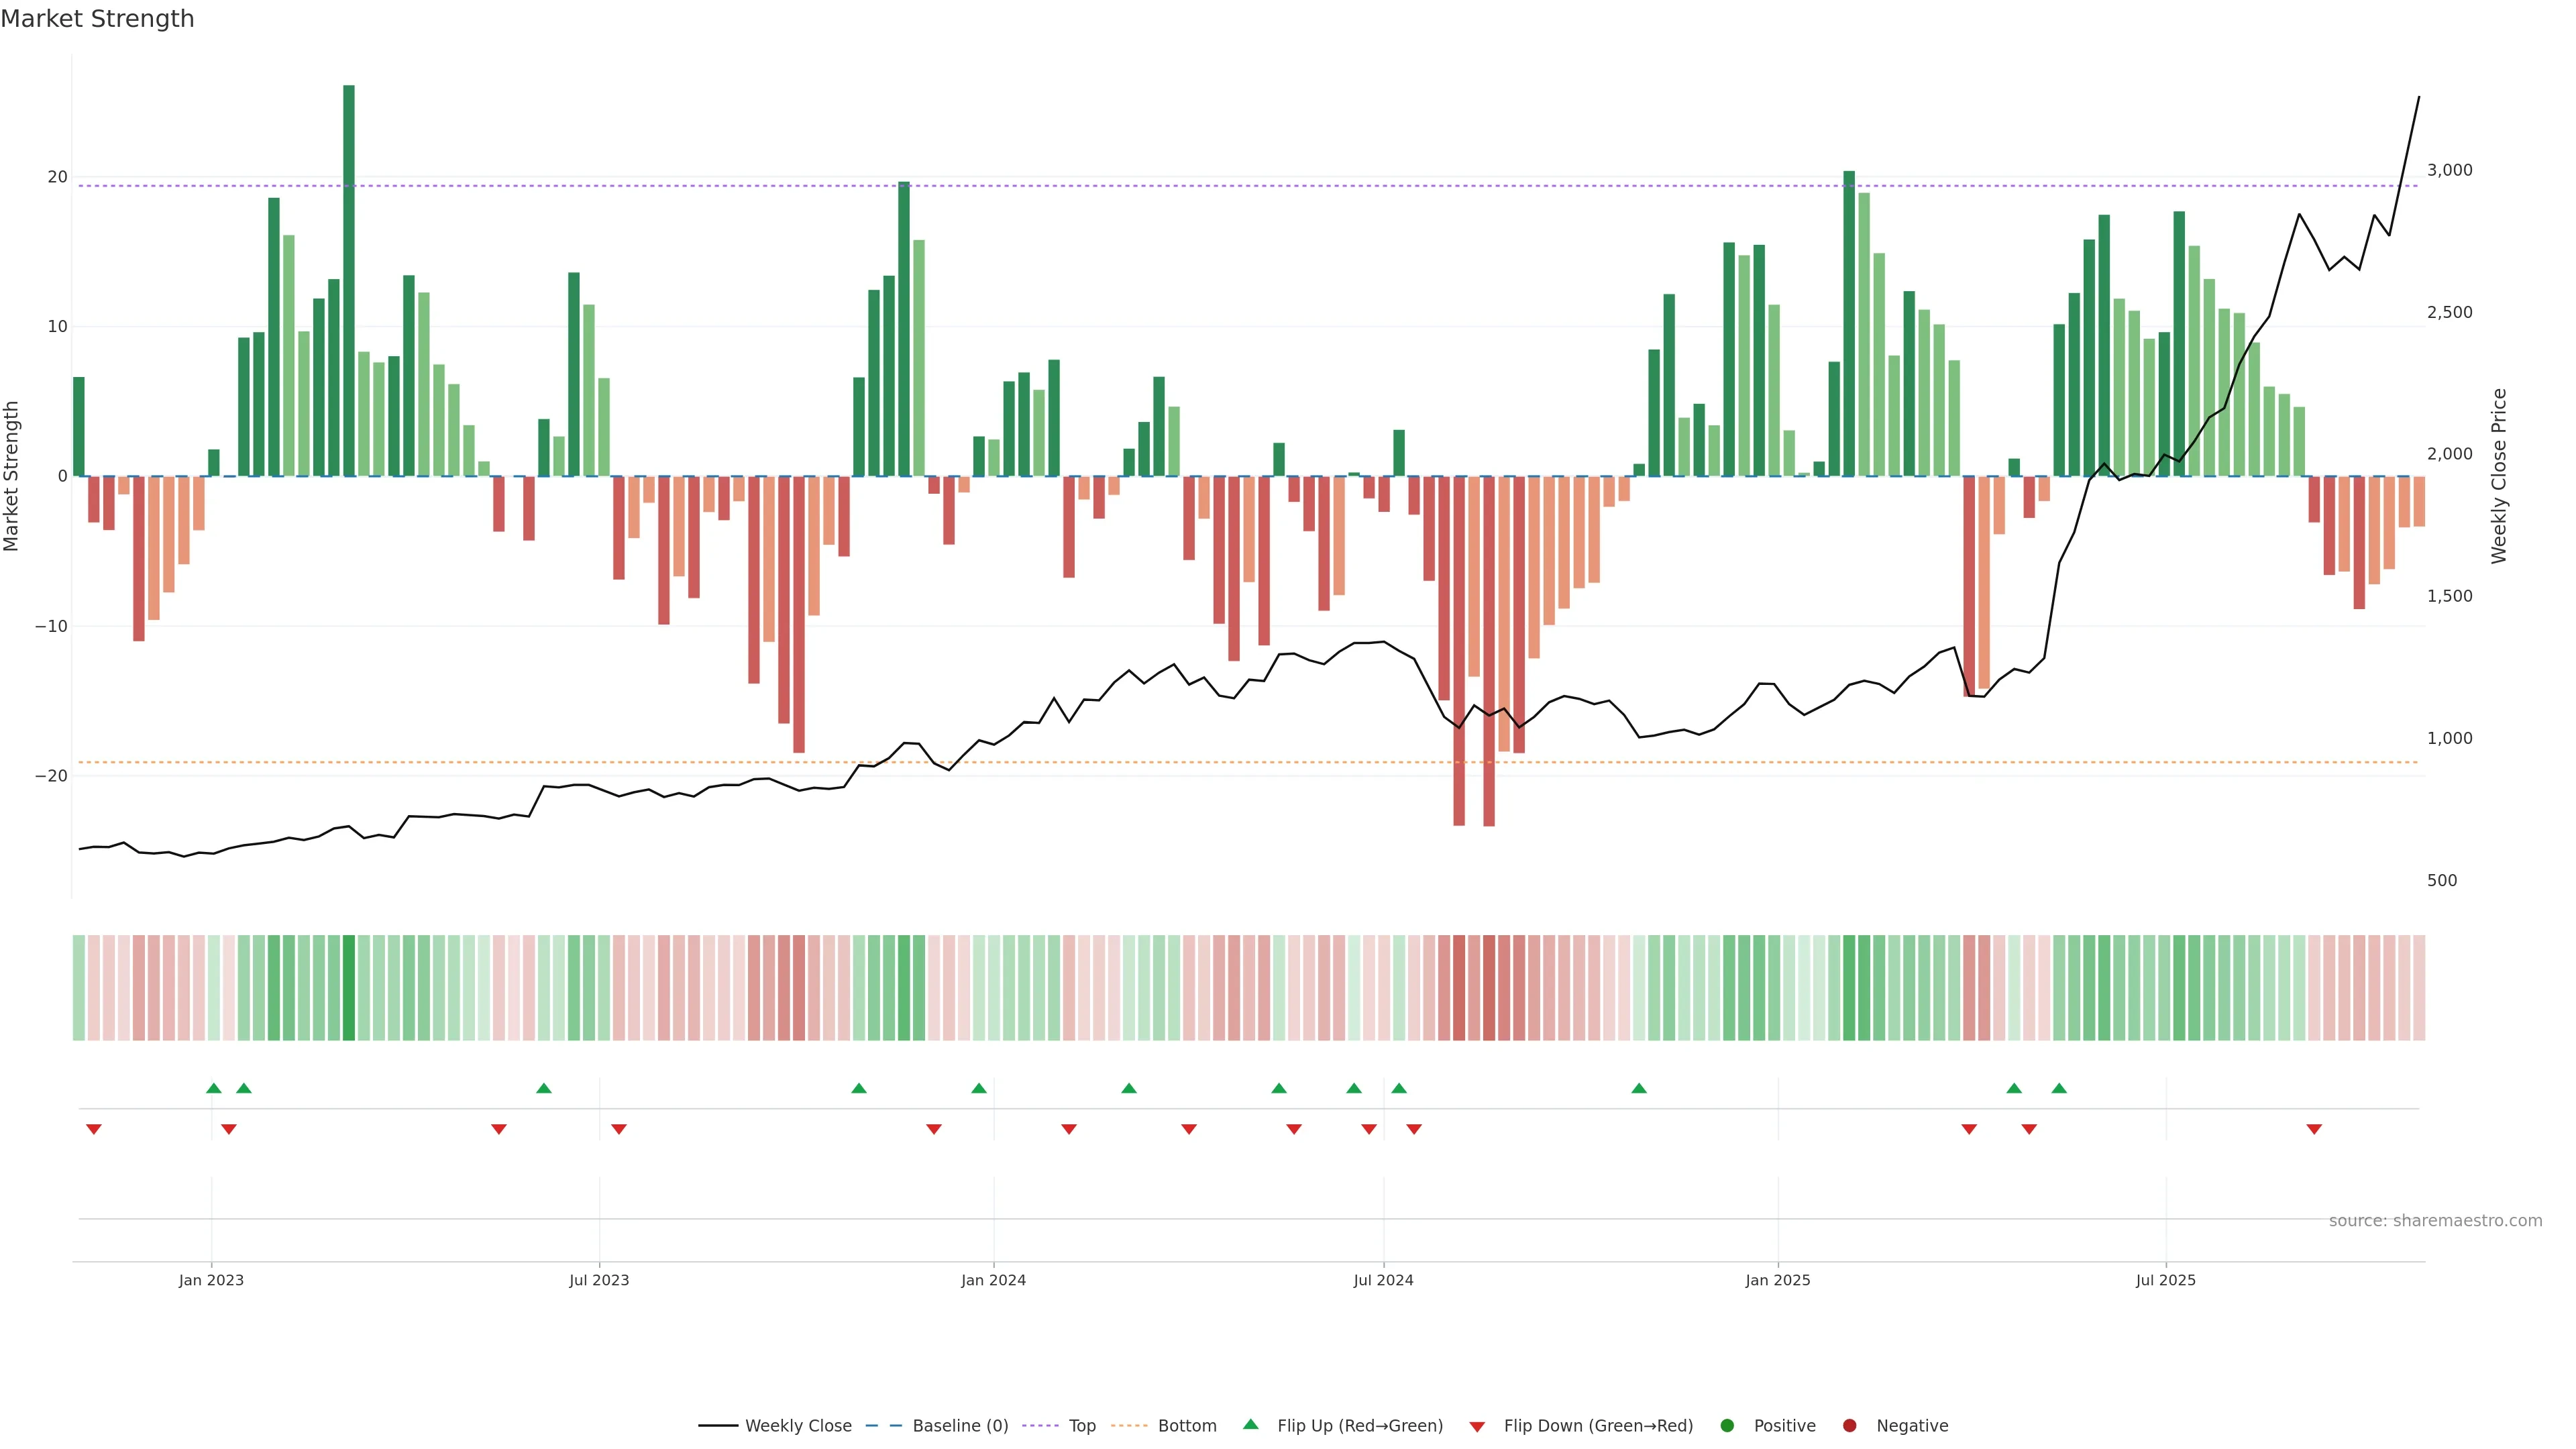The width and height of the screenshot is (2576, 1449).
Task: Click the rightmost red flip-down marker
Action: tap(2314, 1129)
